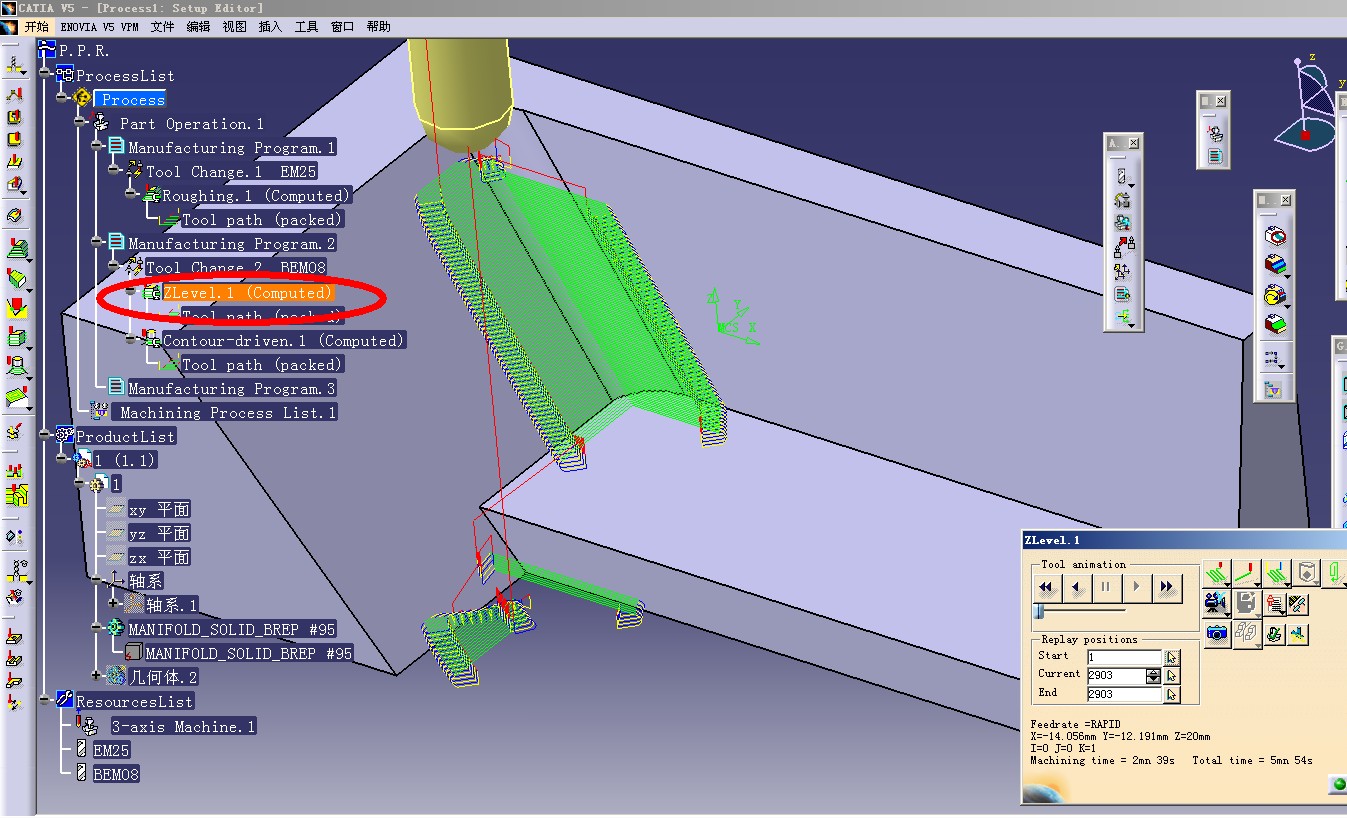The image size is (1347, 818).
Task: Click the End replay position field
Action: (1124, 693)
